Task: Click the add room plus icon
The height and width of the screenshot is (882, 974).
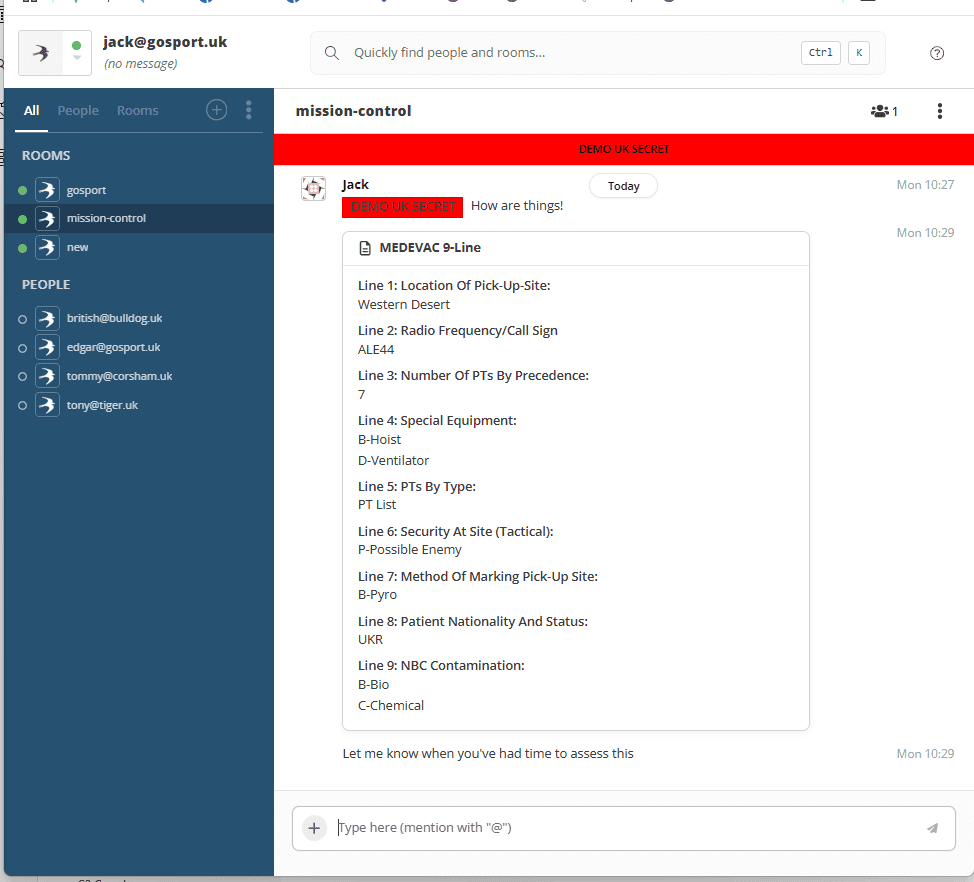Action: [217, 110]
